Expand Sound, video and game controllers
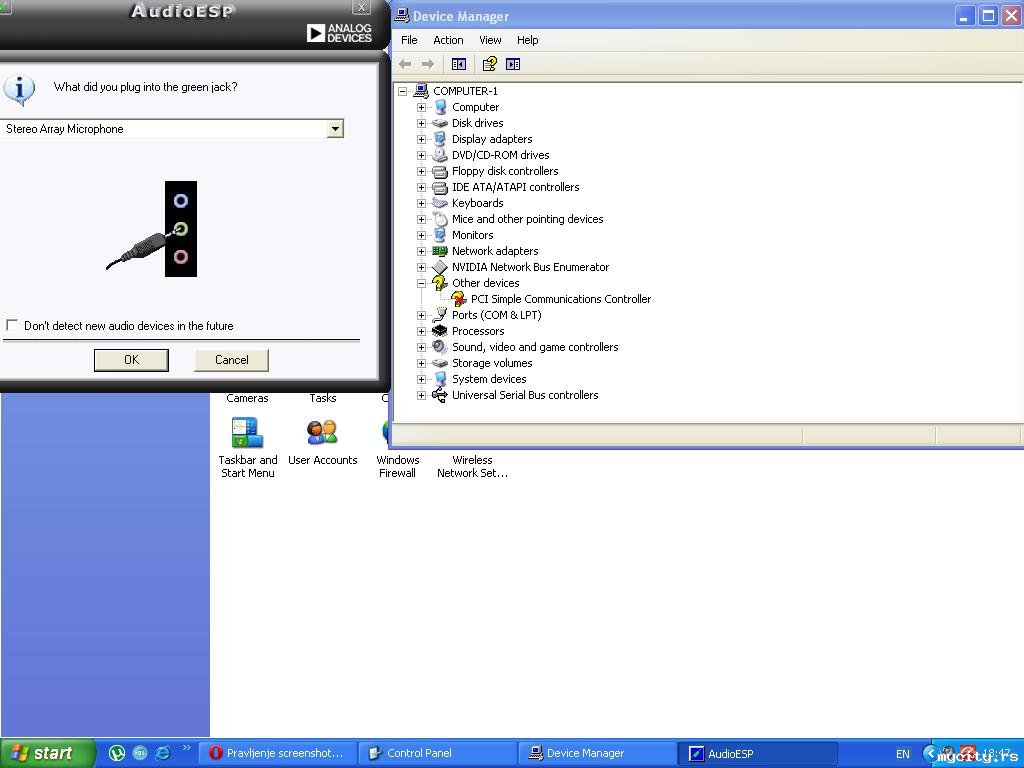1024x768 pixels. click(421, 347)
